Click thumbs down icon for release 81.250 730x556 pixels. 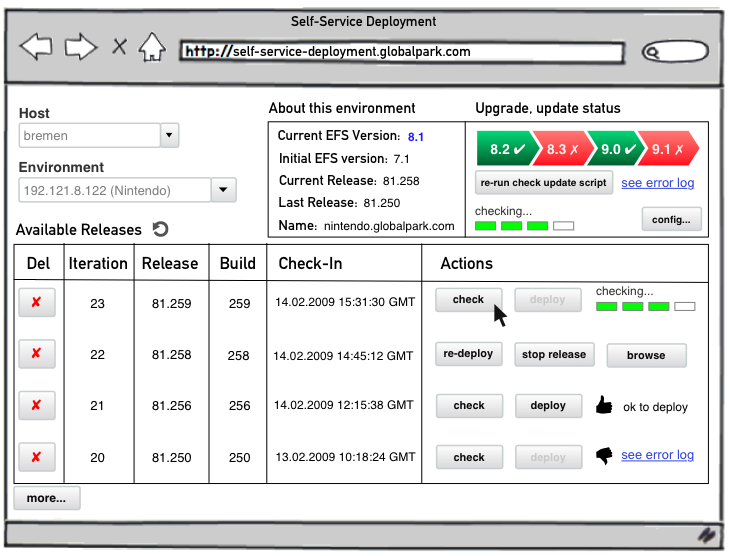coord(603,456)
